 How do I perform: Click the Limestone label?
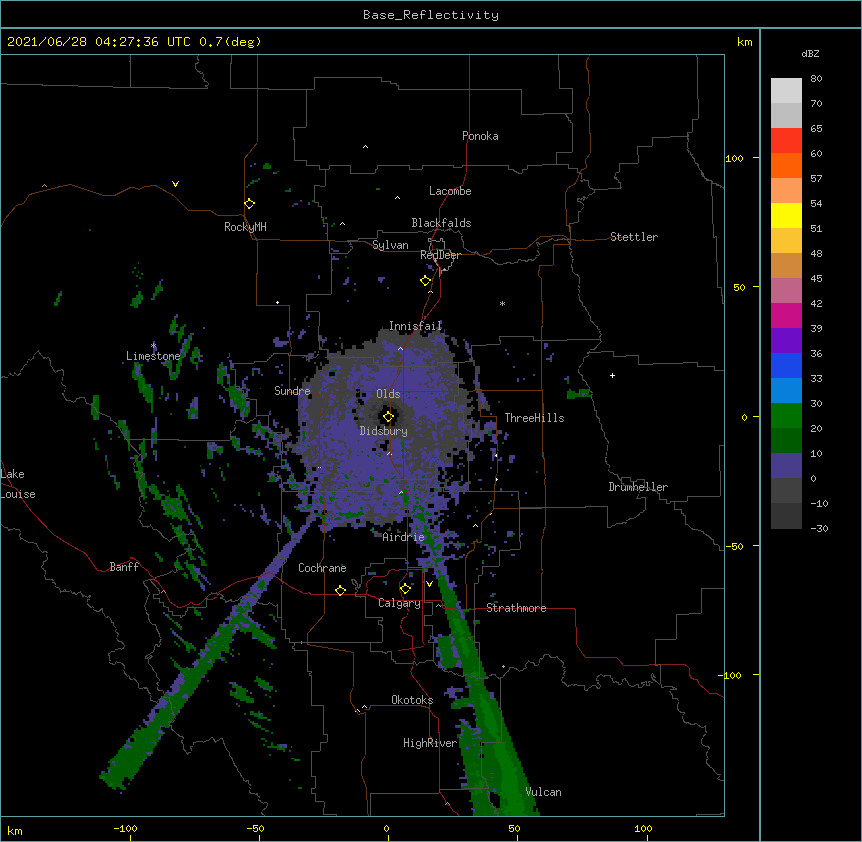[153, 356]
